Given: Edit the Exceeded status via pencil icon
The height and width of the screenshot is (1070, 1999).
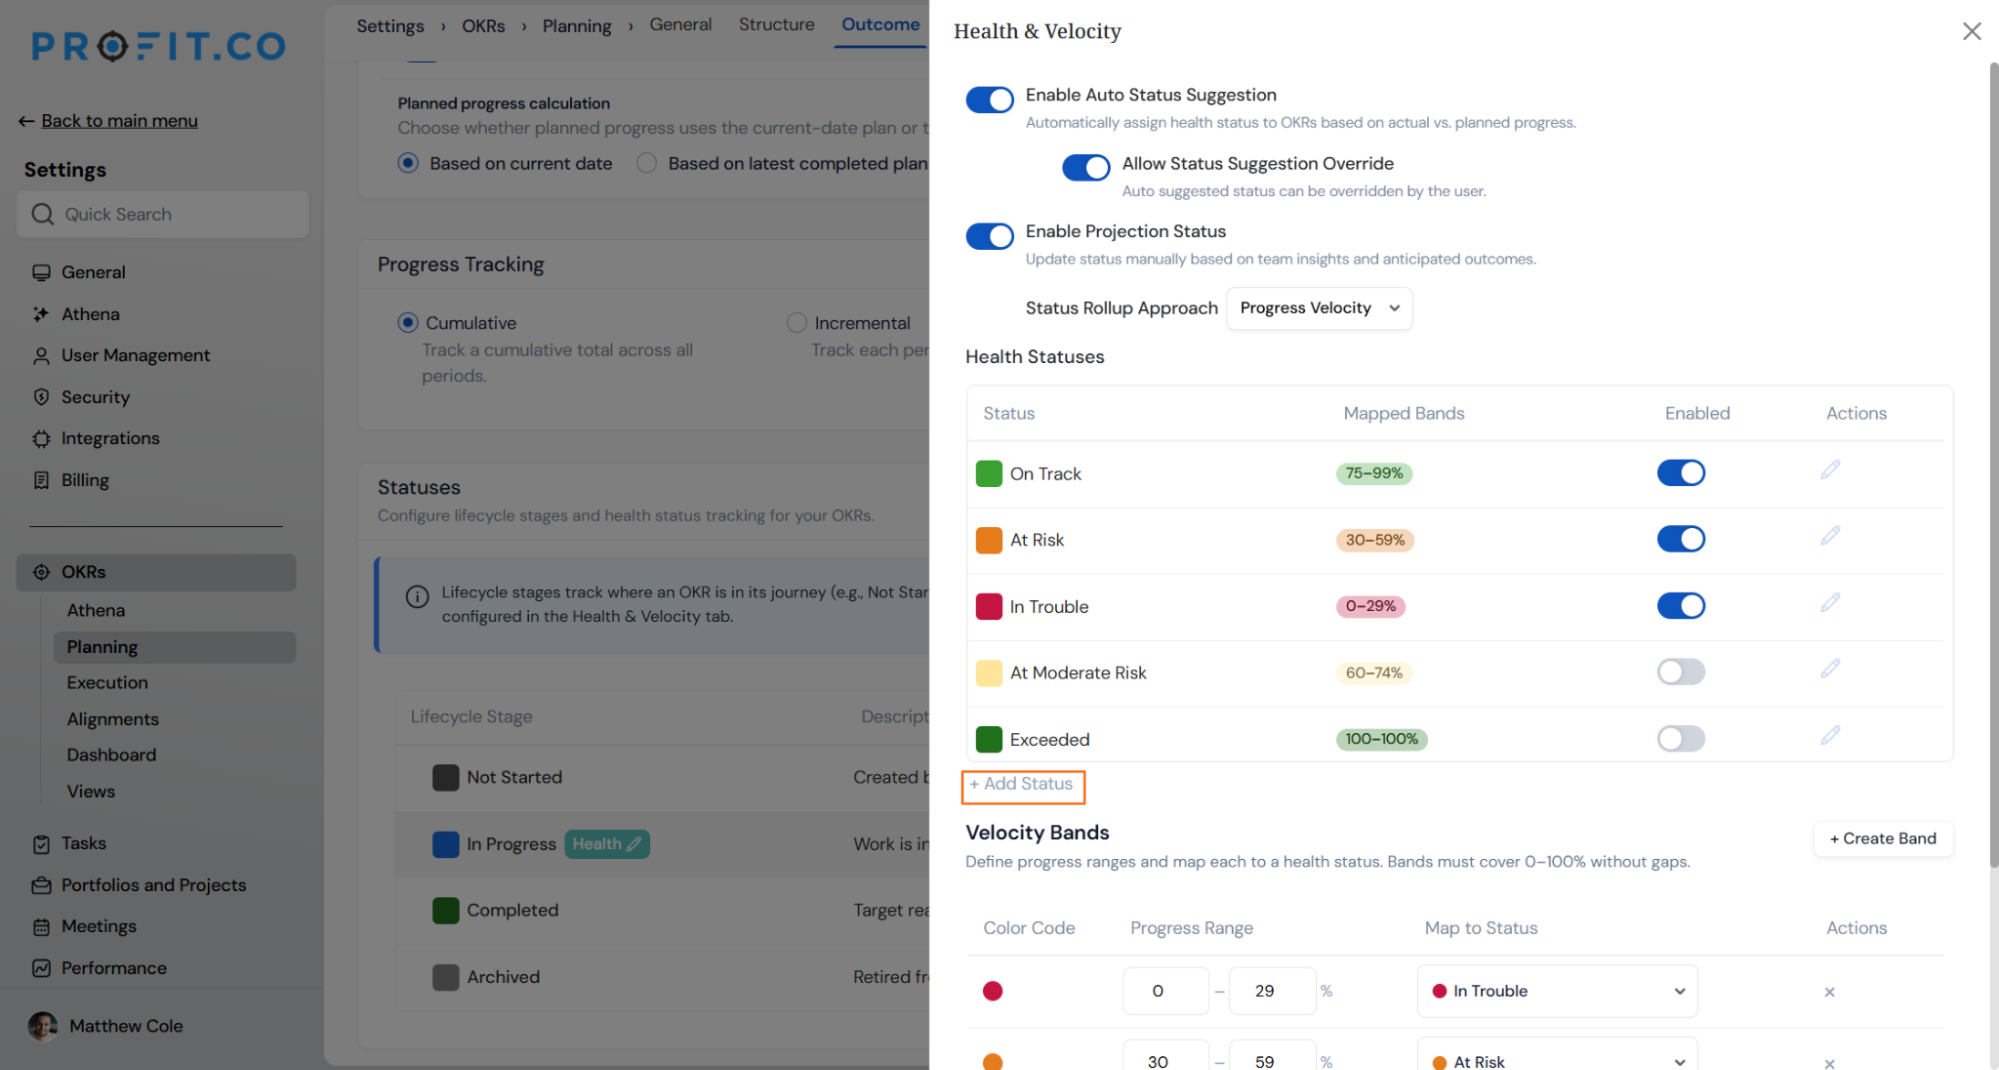Looking at the screenshot, I should (1830, 736).
